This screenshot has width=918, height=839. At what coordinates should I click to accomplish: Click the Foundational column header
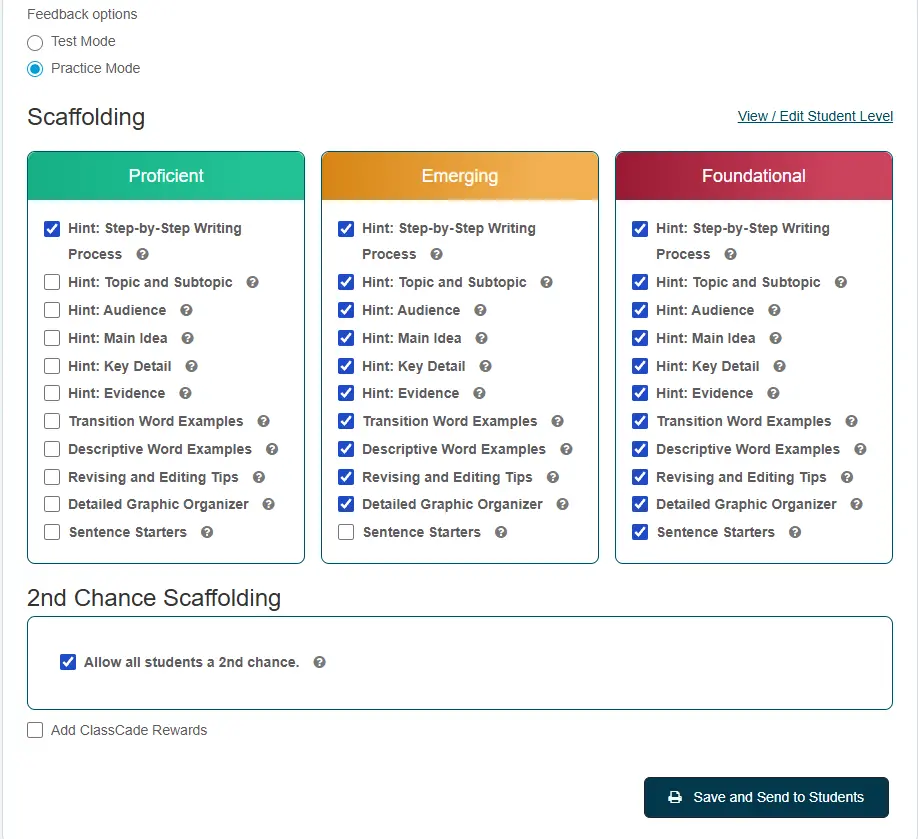753,176
